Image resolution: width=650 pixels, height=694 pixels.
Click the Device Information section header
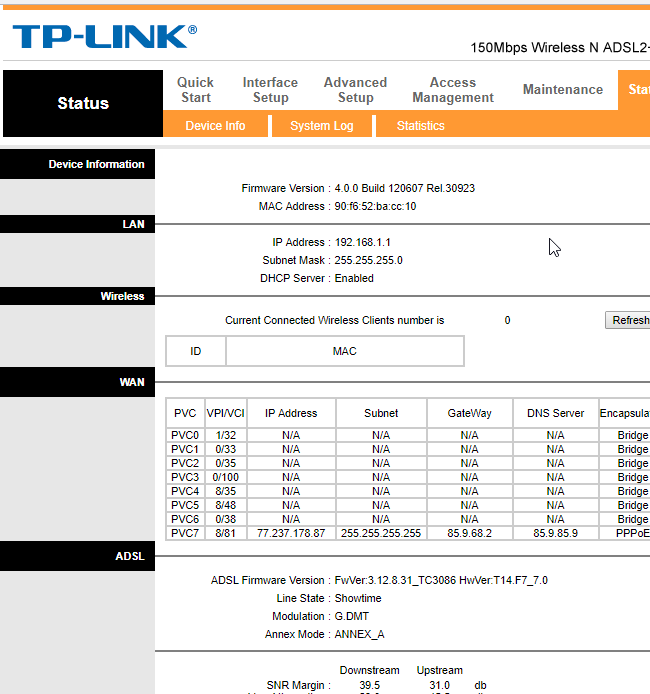[77, 164]
